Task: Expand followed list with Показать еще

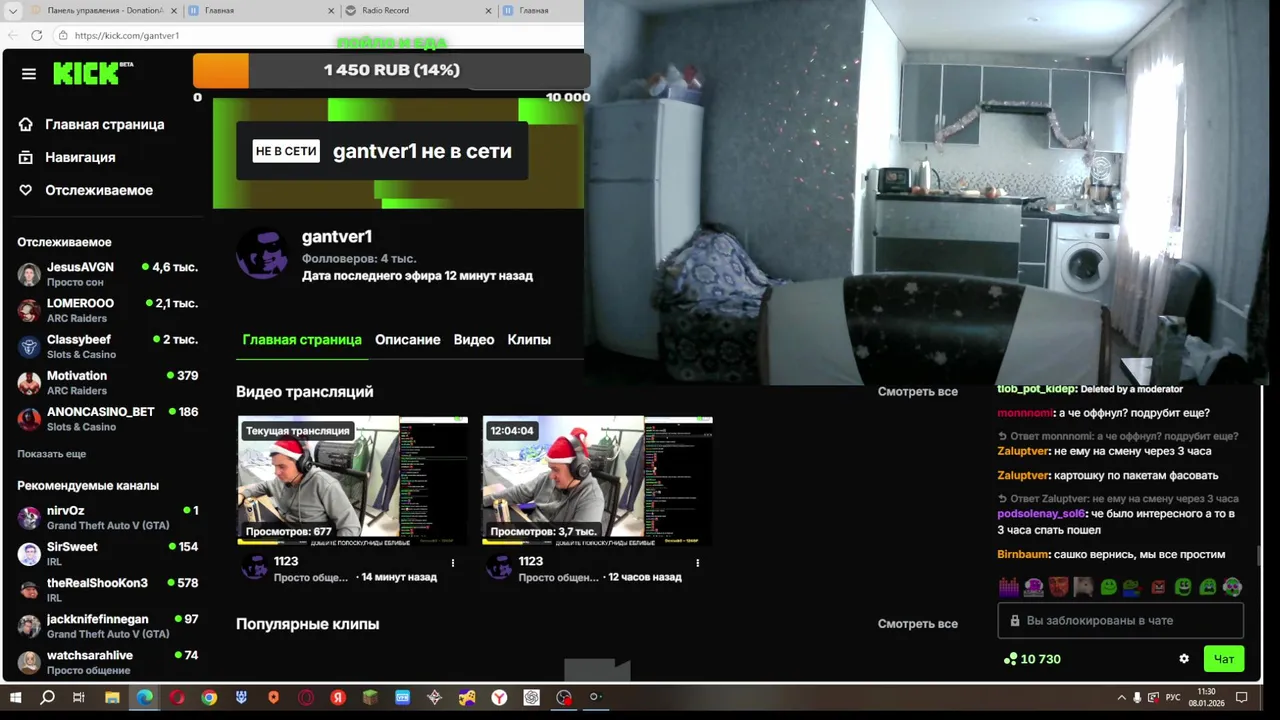Action: pyautogui.click(x=51, y=454)
